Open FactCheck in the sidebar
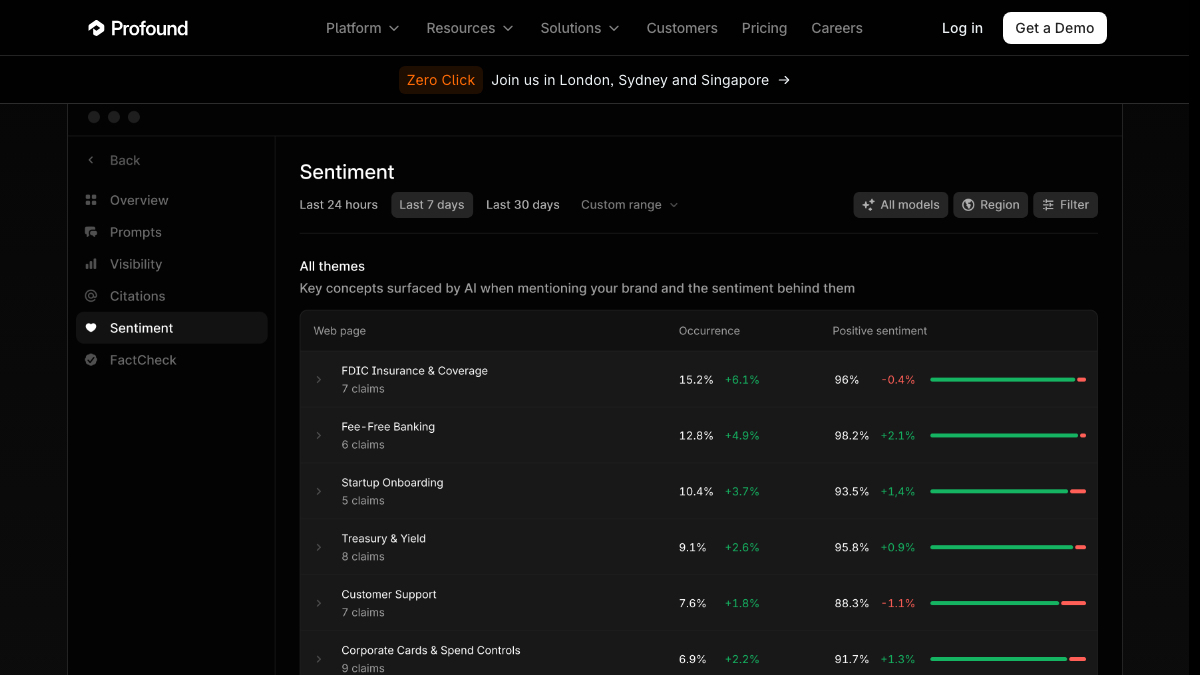The height and width of the screenshot is (675, 1200). point(172,360)
